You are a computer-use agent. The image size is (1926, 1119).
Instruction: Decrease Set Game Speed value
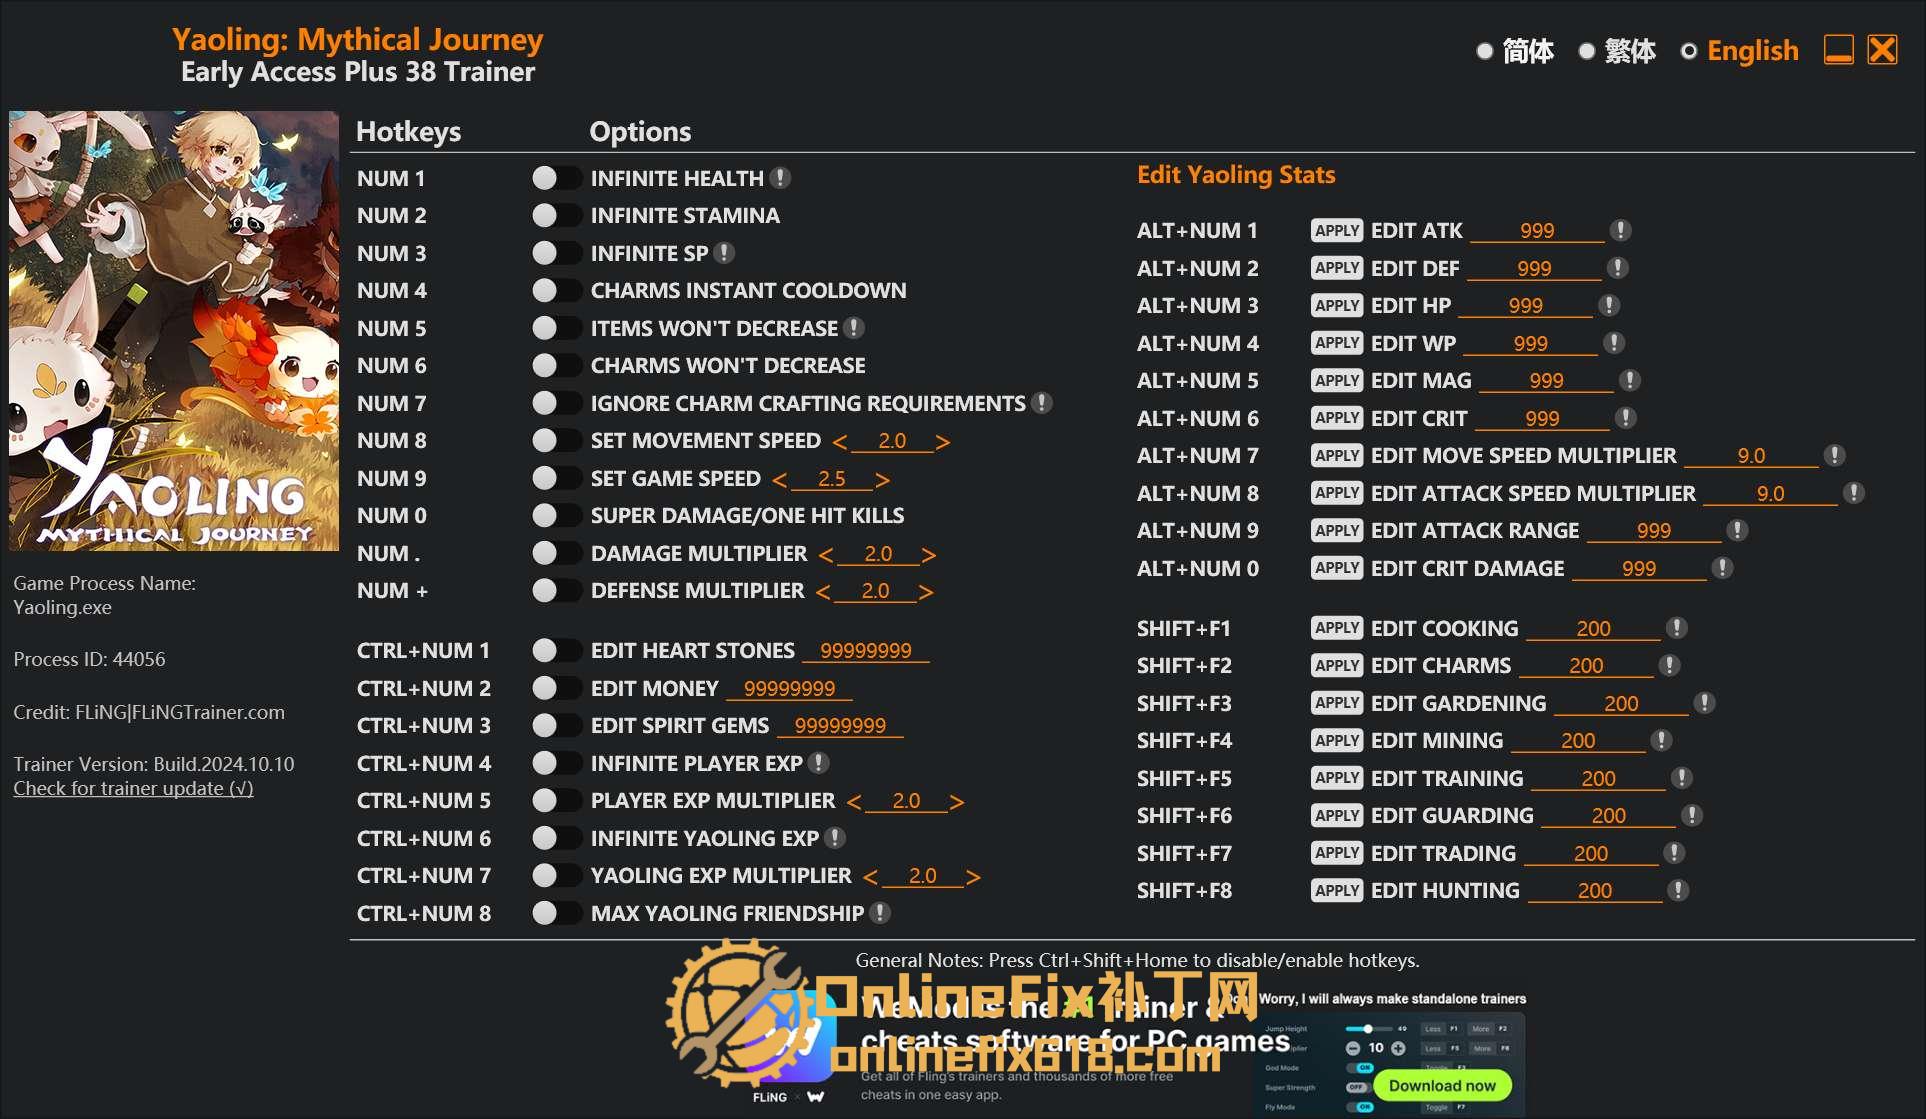pos(780,480)
